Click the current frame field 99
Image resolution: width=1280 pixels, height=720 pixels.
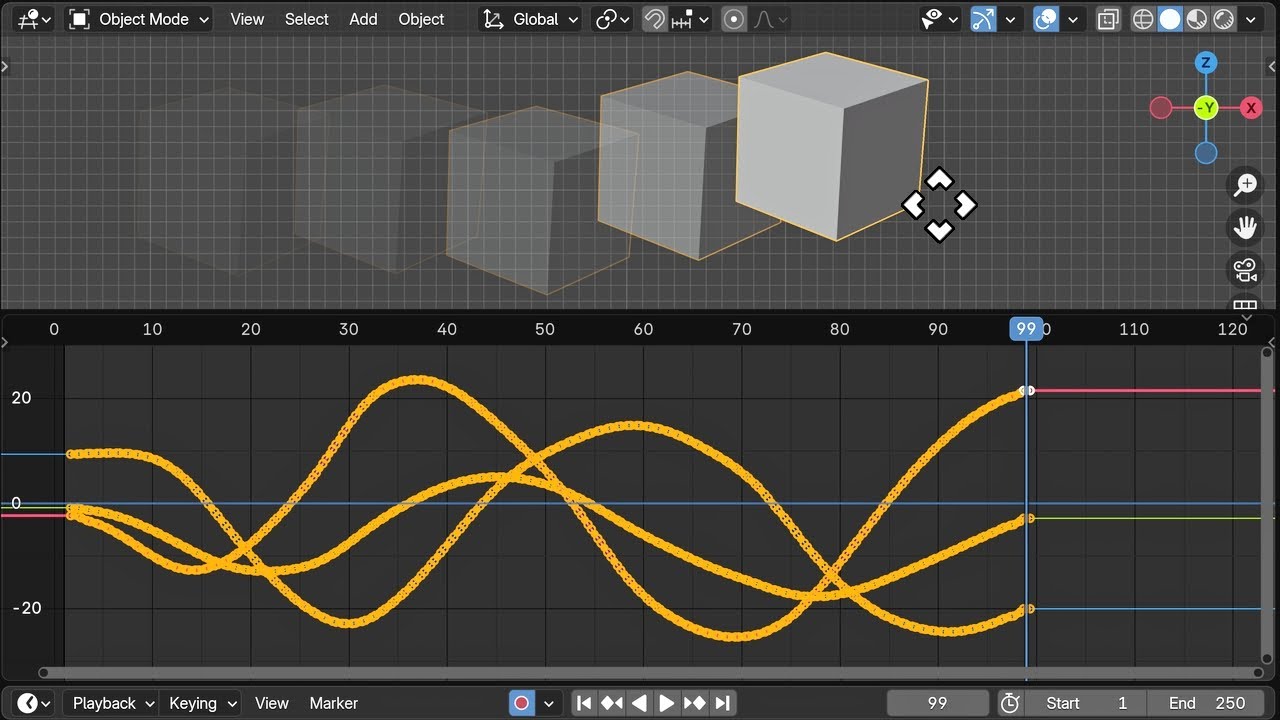coord(937,703)
